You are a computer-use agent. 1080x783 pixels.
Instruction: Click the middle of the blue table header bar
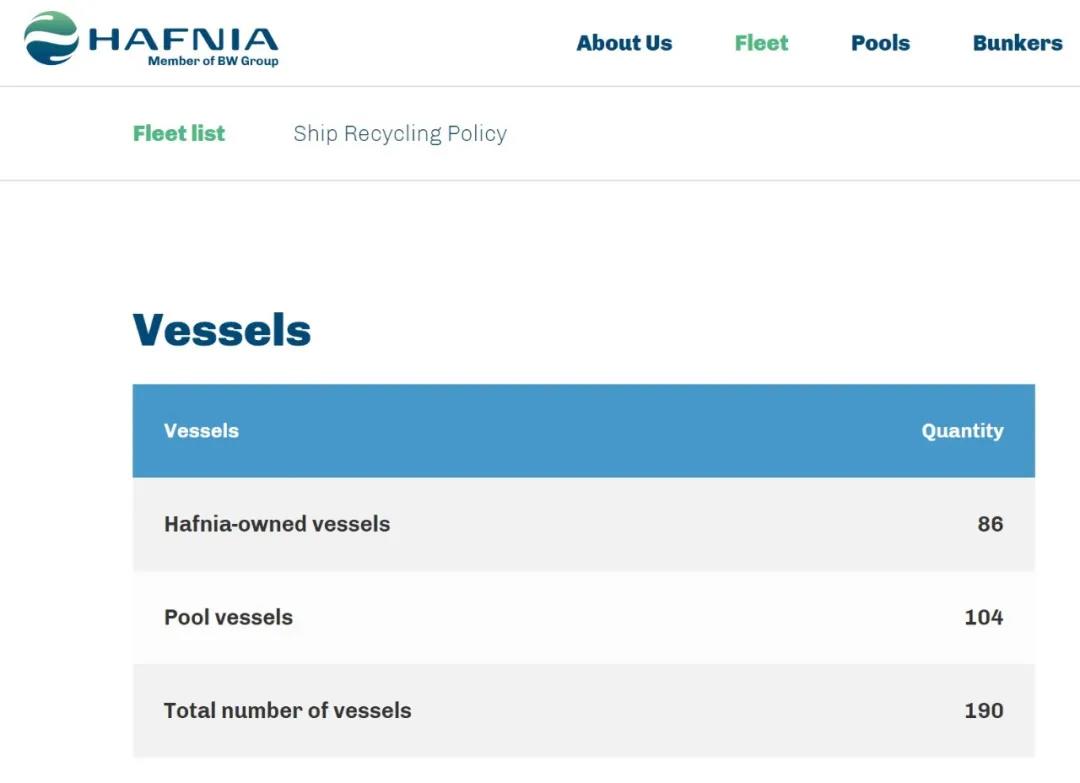click(x=583, y=431)
